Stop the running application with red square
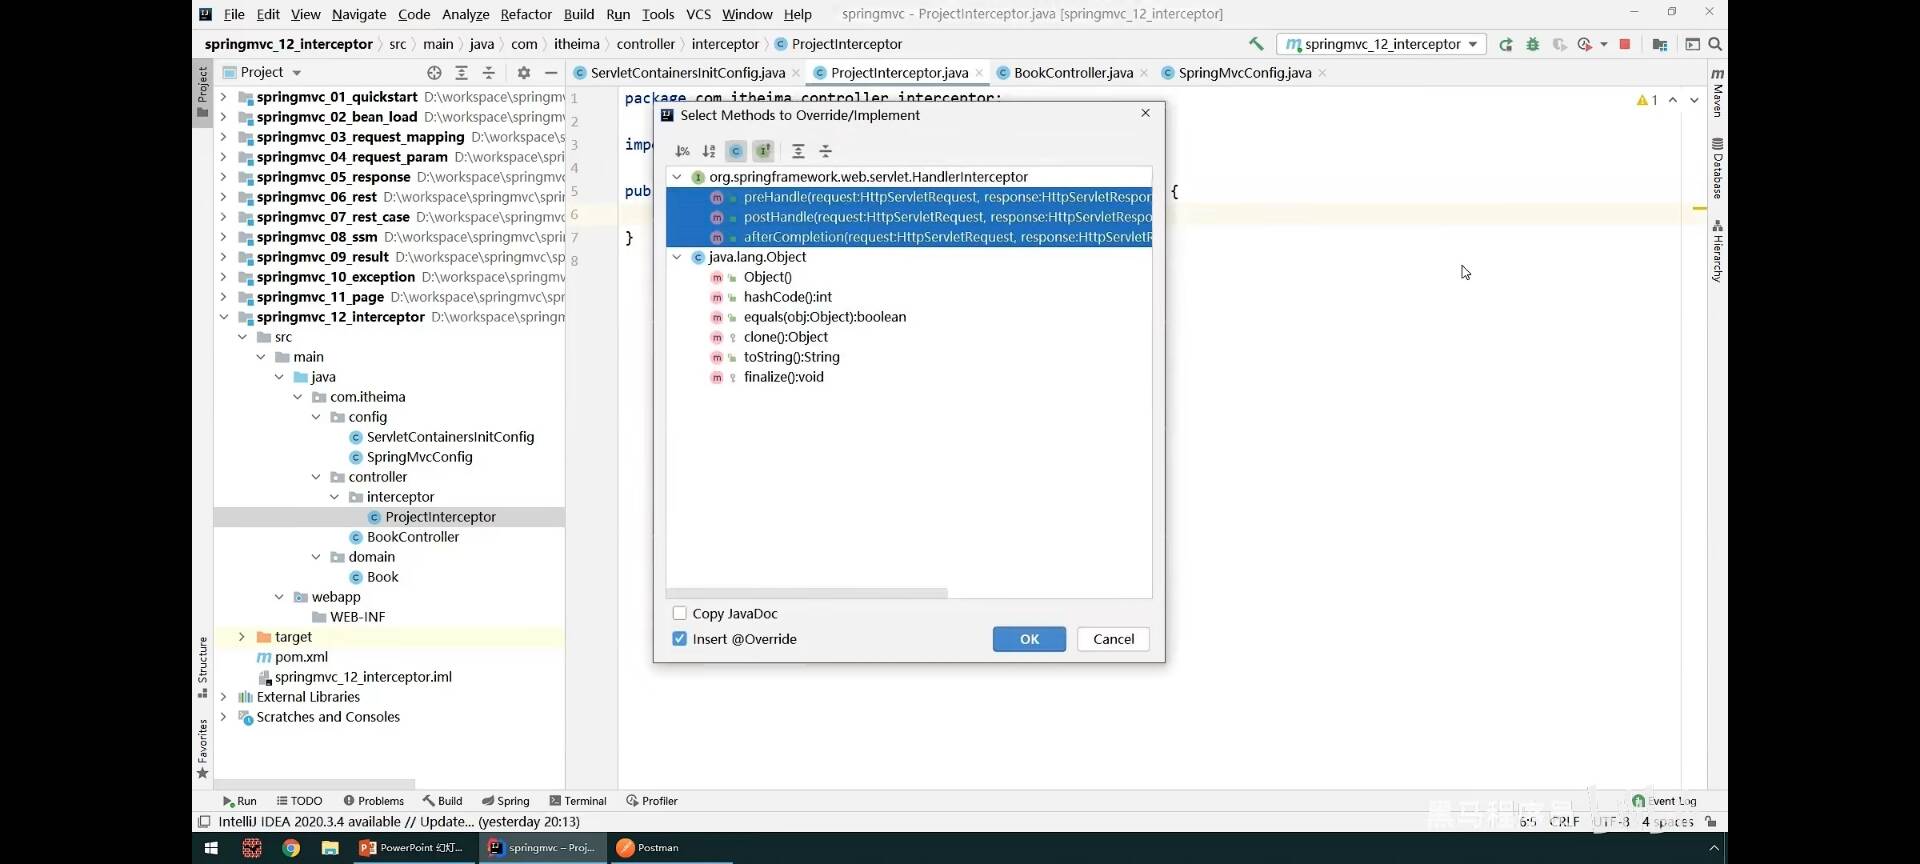This screenshot has width=1920, height=864. (x=1625, y=44)
